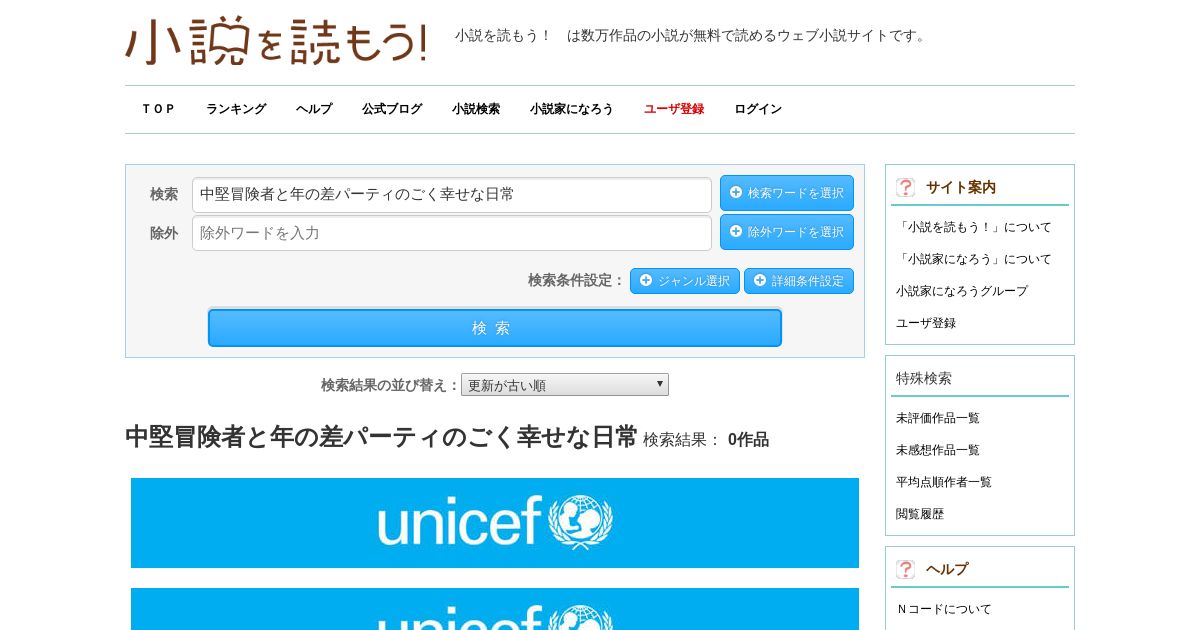Click the 除外ワードを選択 button

click(787, 232)
